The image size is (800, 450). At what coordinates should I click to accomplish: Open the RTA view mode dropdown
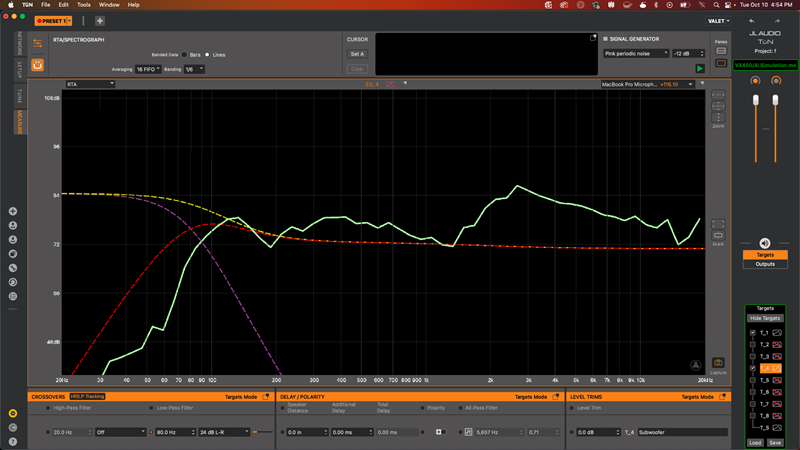(x=90, y=84)
